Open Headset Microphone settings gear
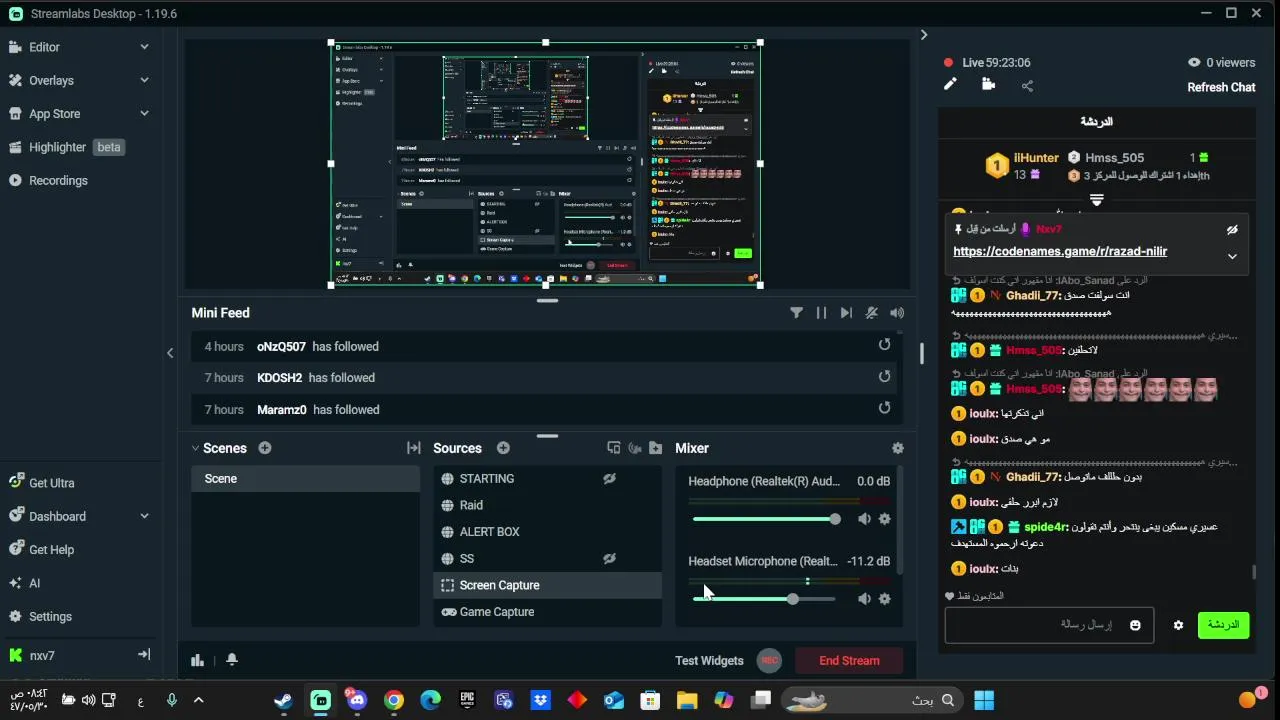The image size is (1280, 720). tap(884, 599)
